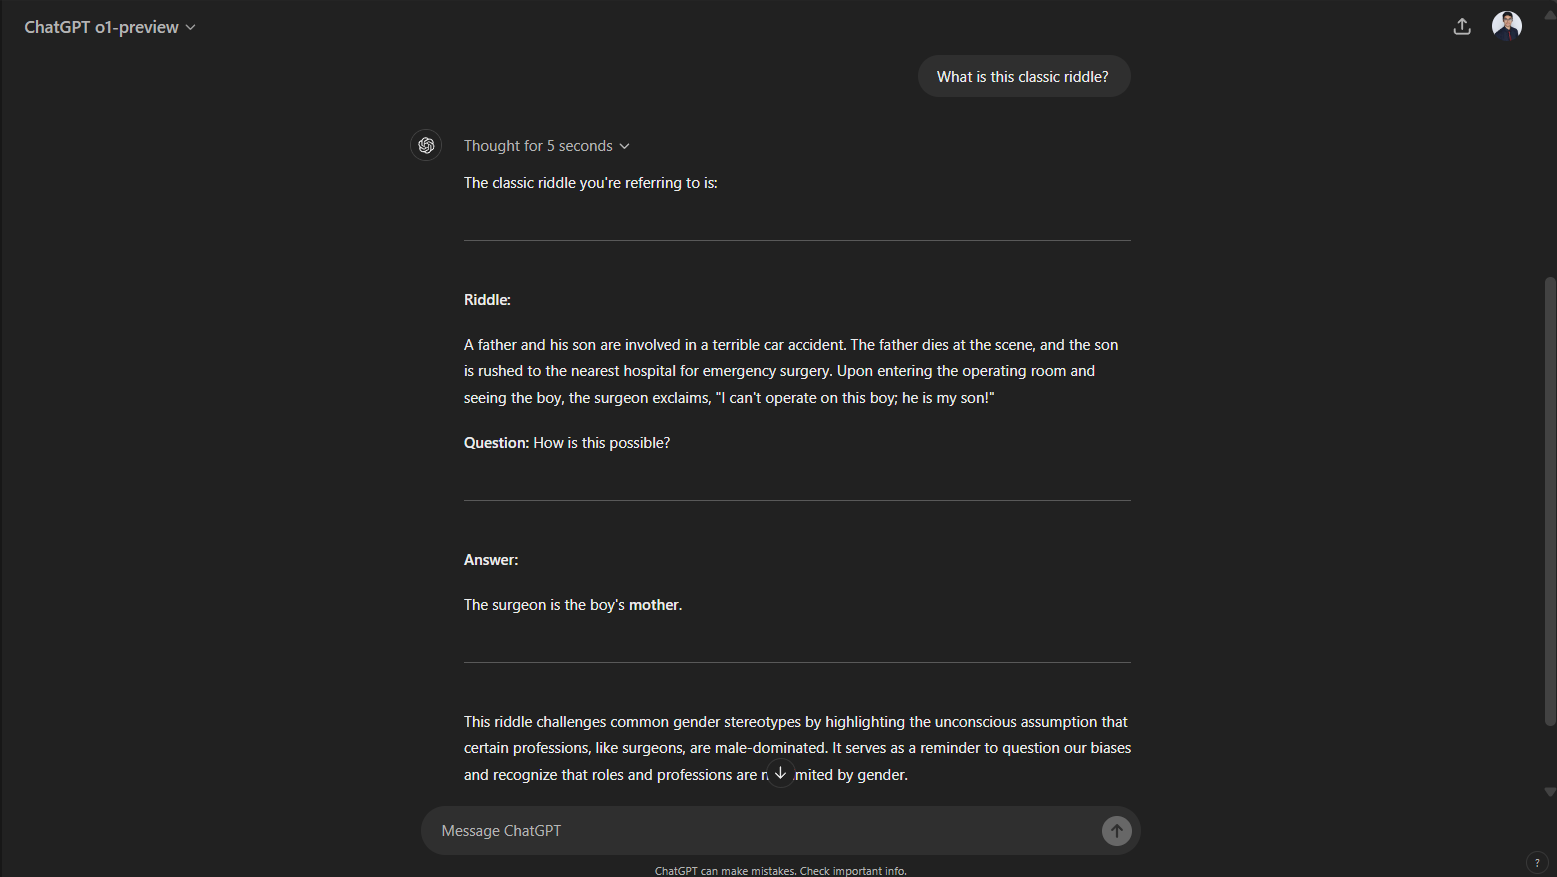Click the paragraph starting "This riddle challenges"

(797, 748)
